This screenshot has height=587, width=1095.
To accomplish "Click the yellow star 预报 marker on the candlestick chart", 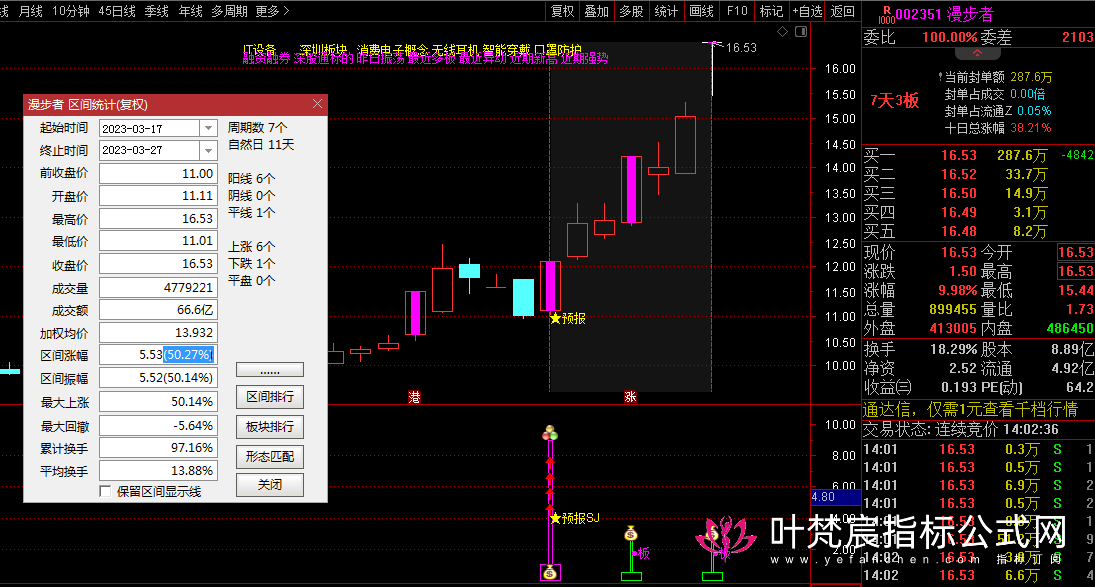I will pos(568,318).
